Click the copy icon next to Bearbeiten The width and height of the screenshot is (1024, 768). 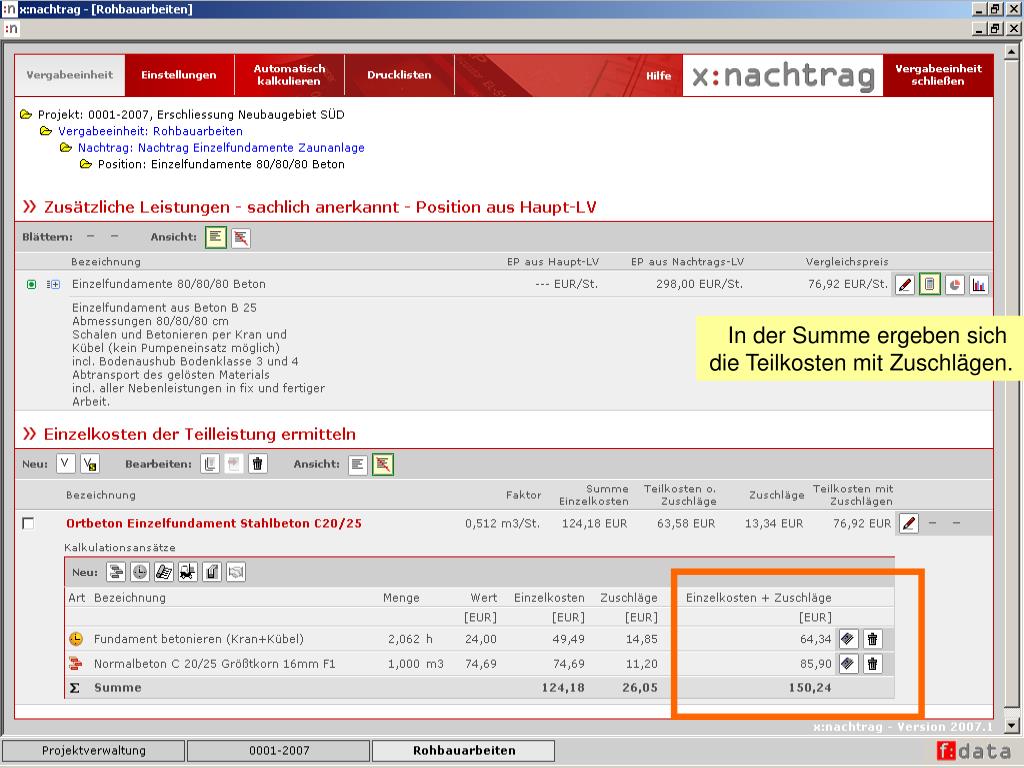pyautogui.click(x=210, y=464)
